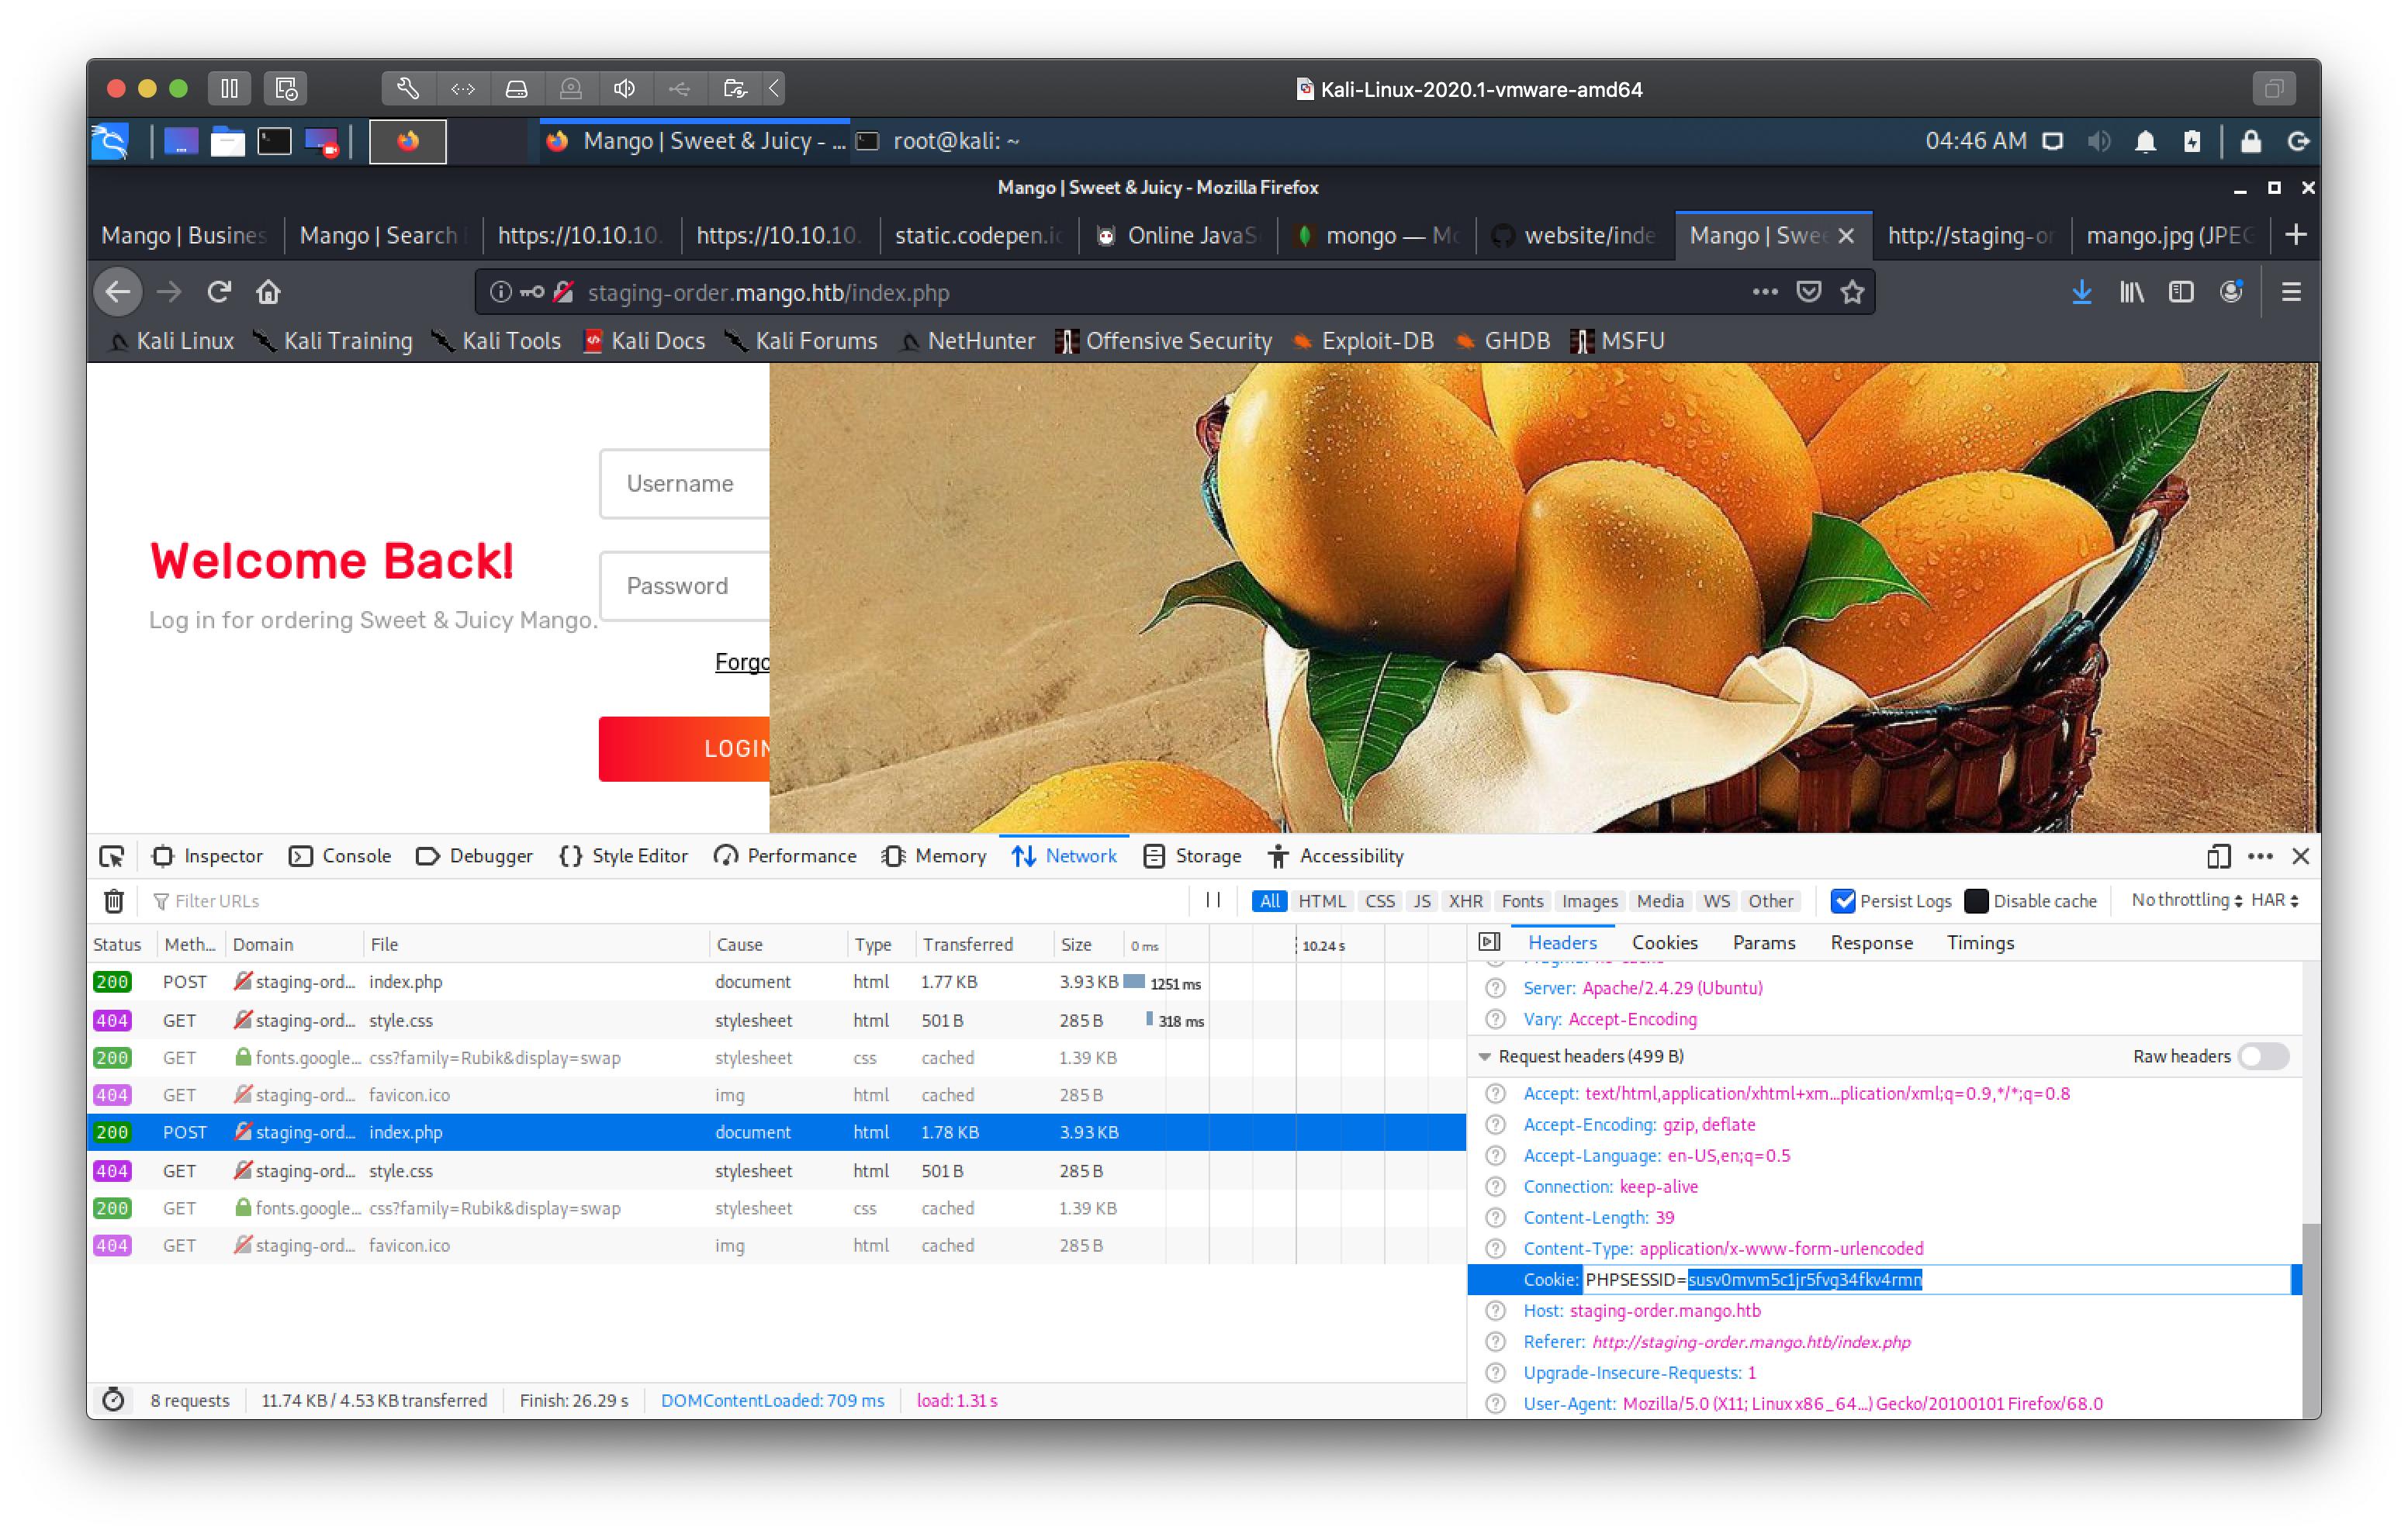This screenshot has width=2408, height=1534.
Task: Filter requests by XHR
Action: 1465,901
